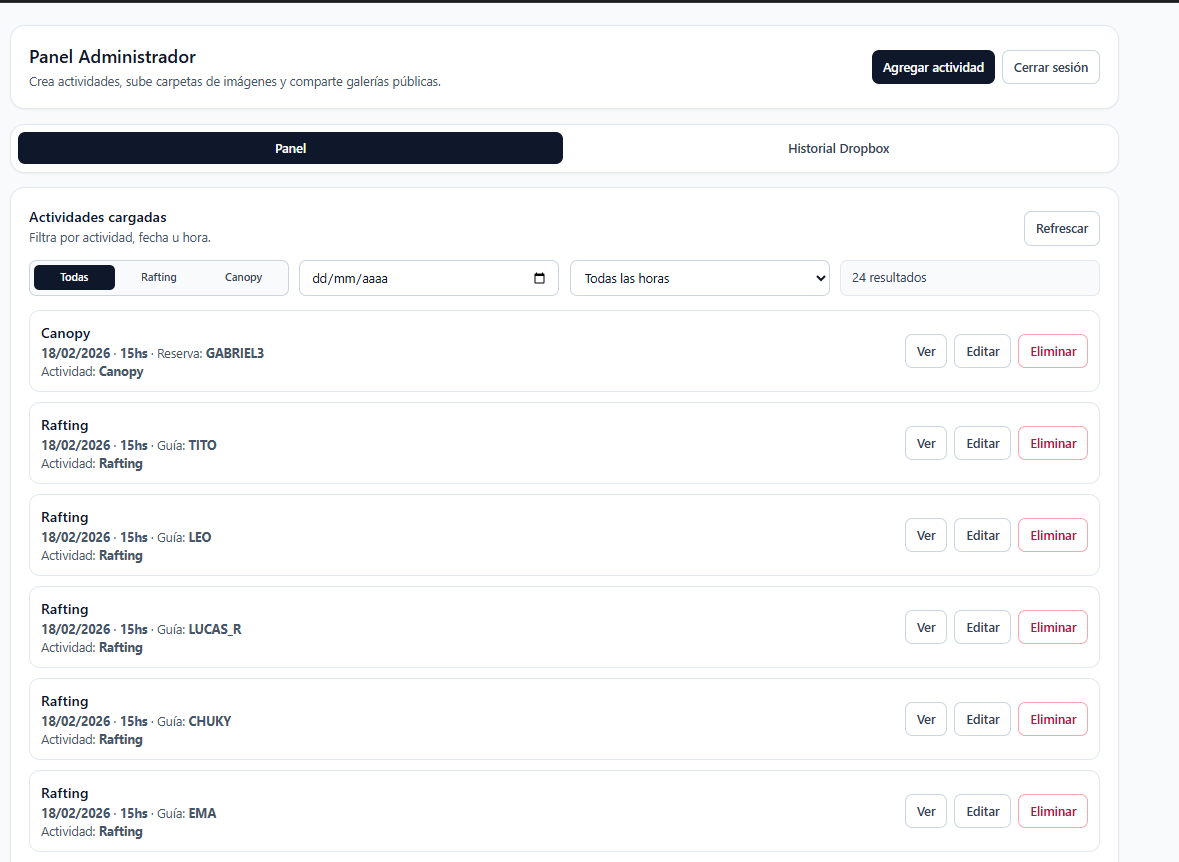This screenshot has height=862, width=1179.
Task: Click the reservation name GABRIEL3
Action: point(235,353)
